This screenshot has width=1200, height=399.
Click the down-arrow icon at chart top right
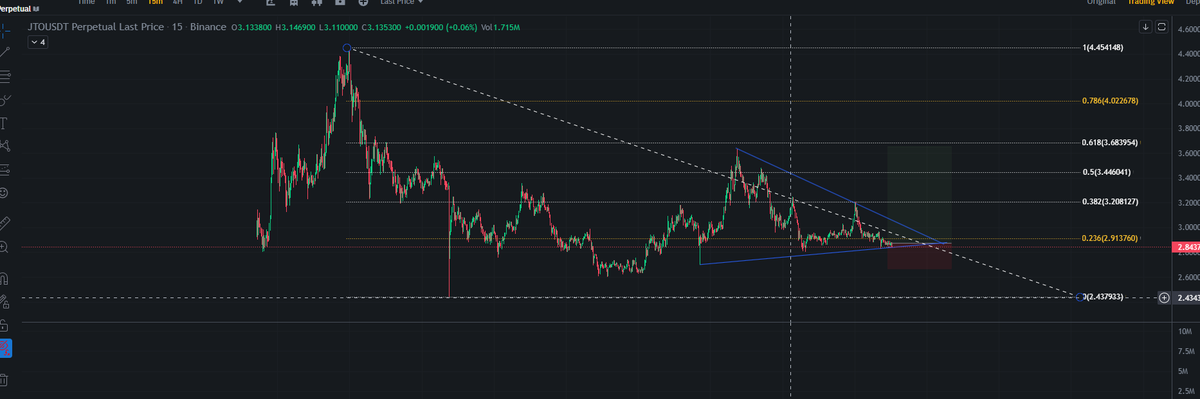tap(1145, 26)
